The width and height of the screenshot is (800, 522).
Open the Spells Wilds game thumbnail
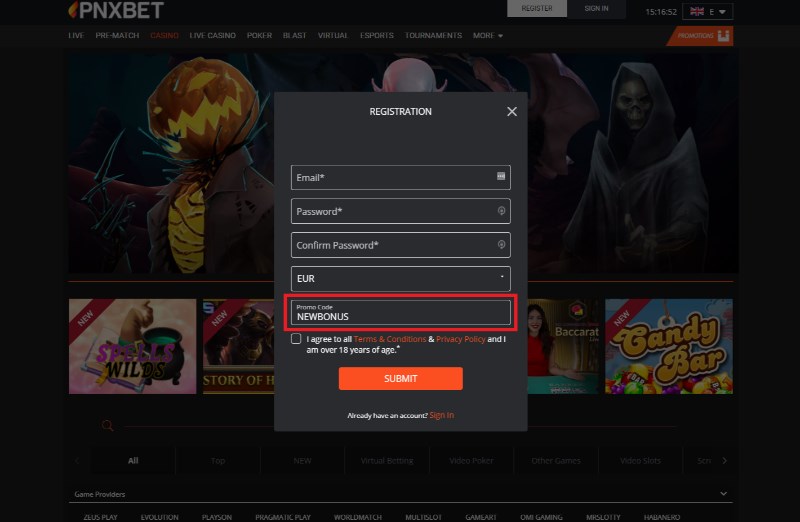point(132,346)
